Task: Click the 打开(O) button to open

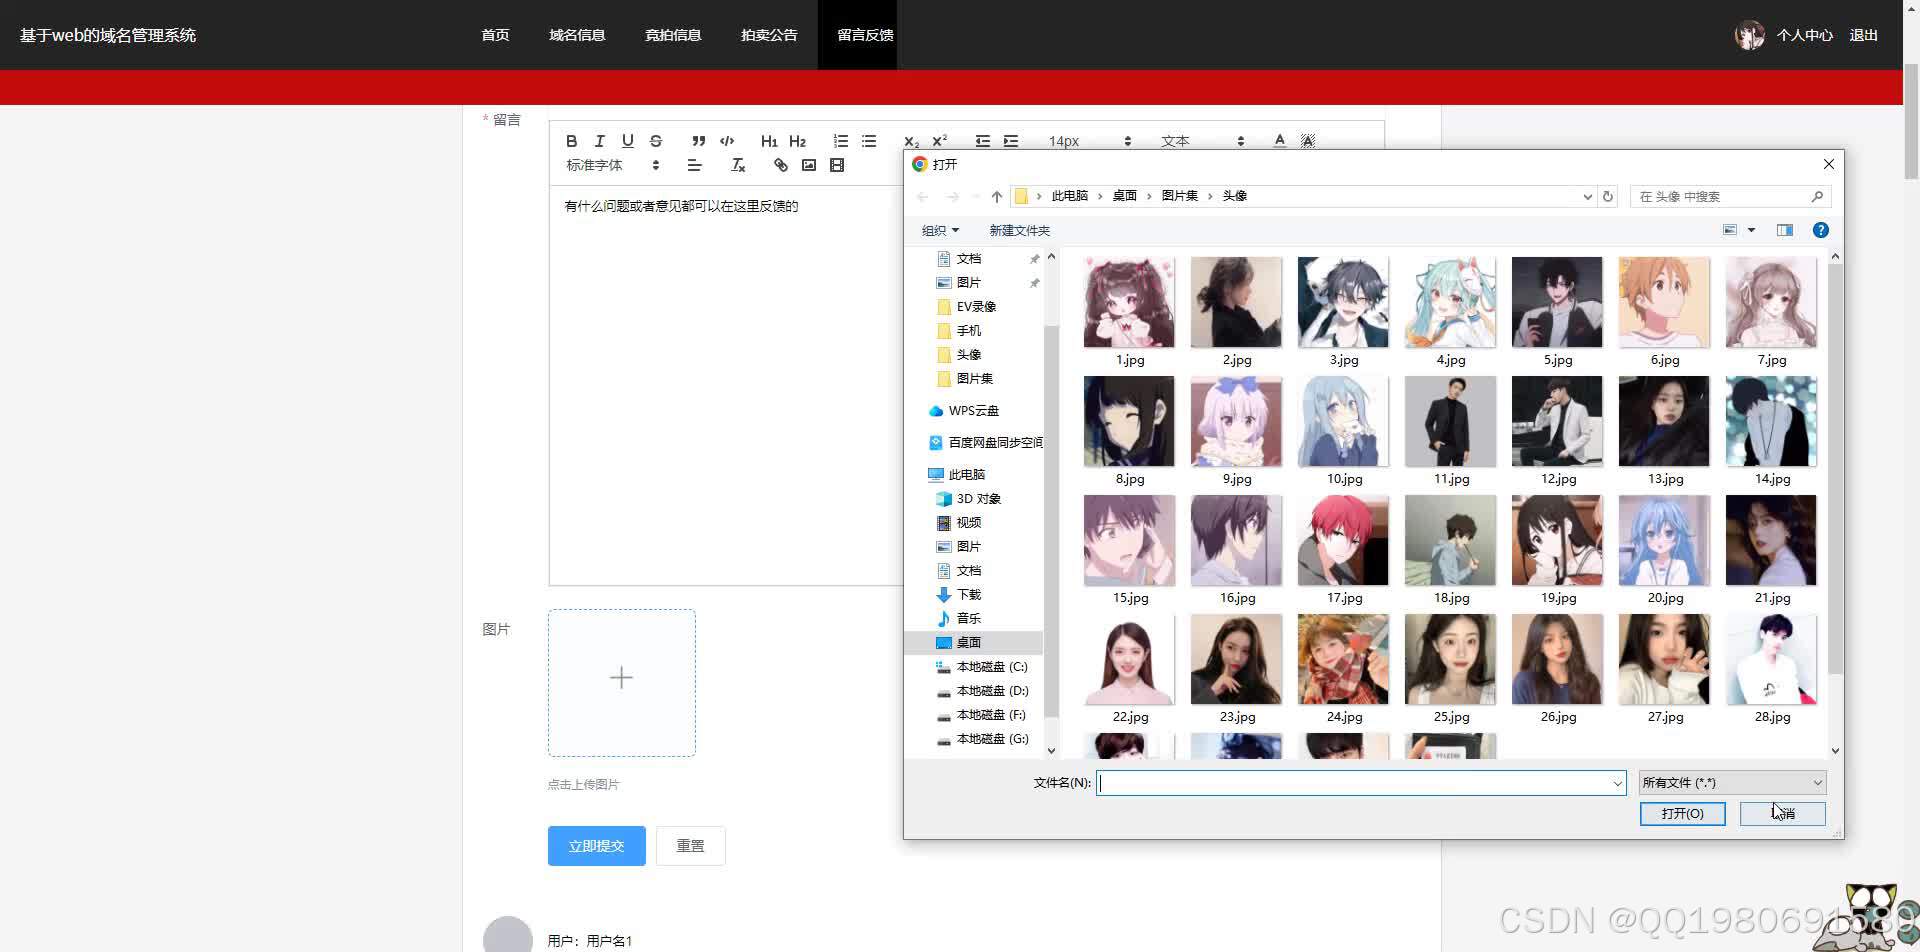Action: [1681, 813]
